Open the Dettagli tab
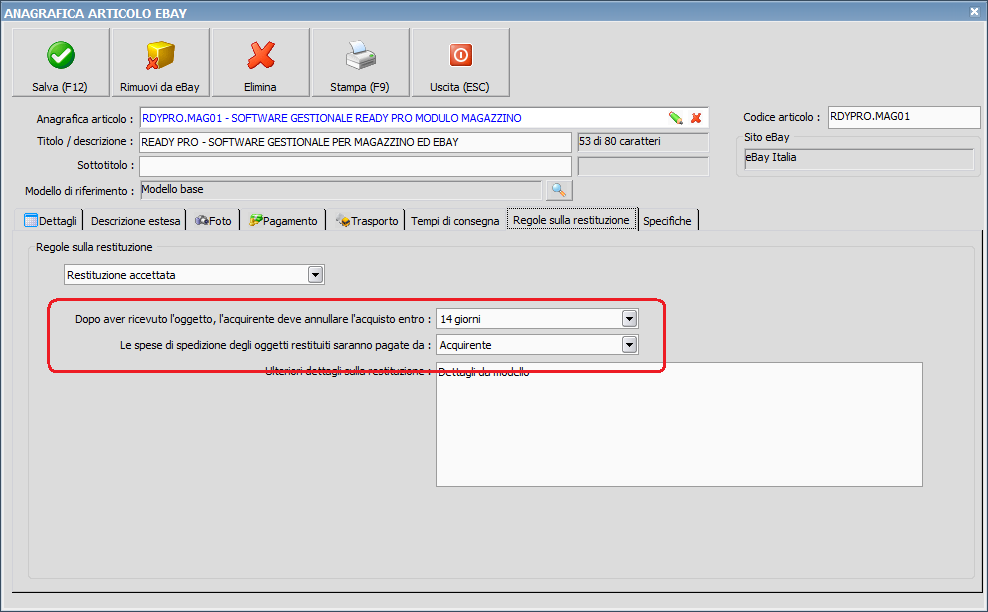 coord(50,221)
